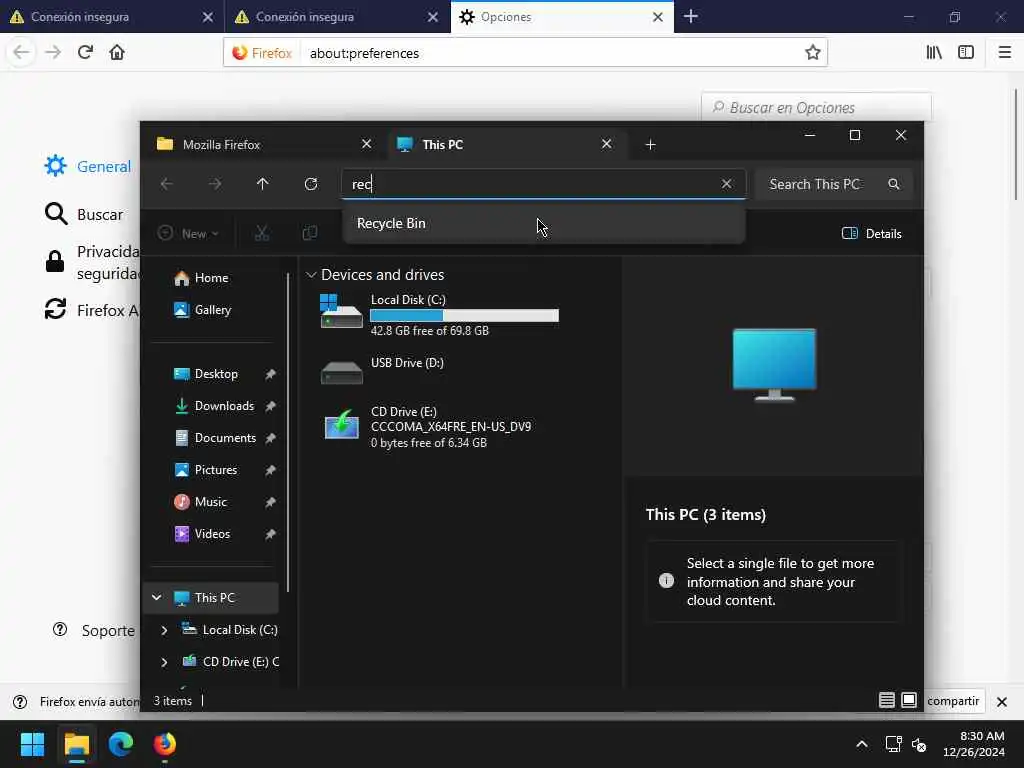Click the Cut scissors icon
1024x768 pixels.
pos(262,233)
